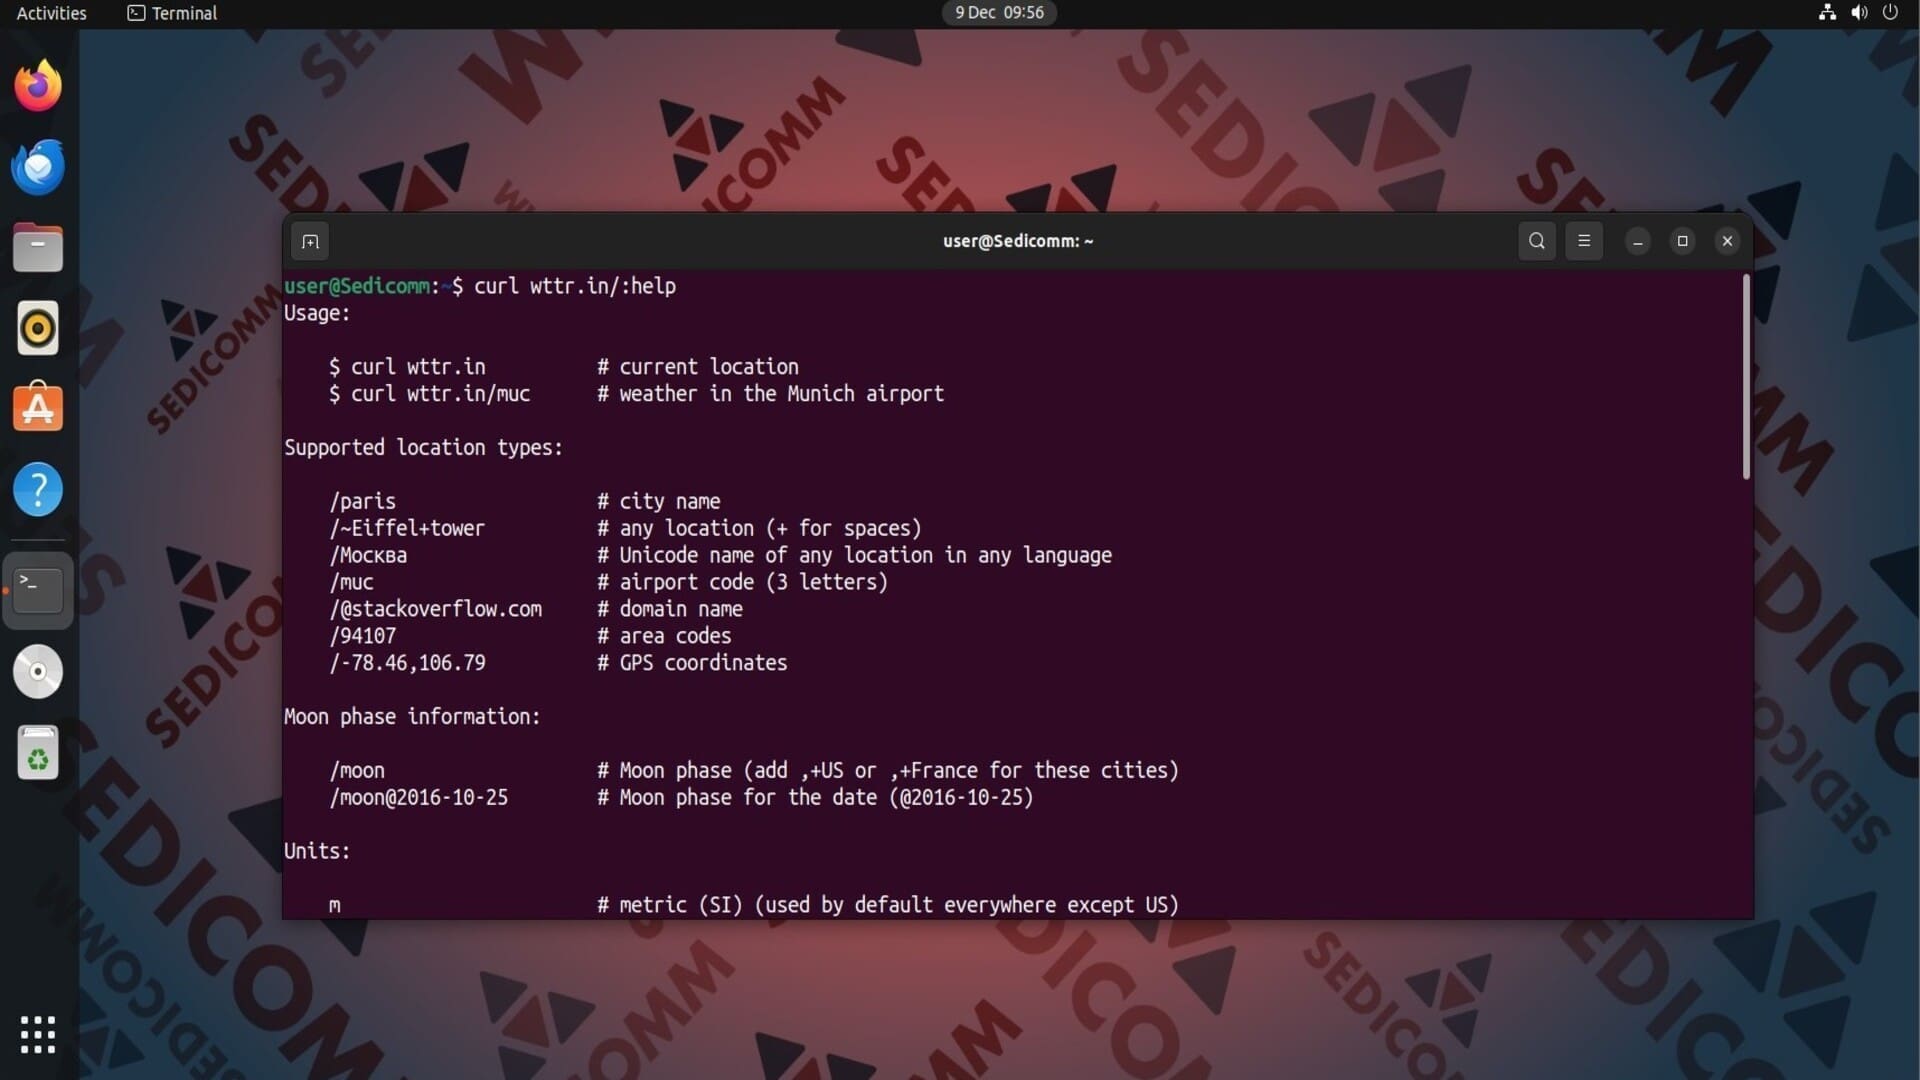The image size is (1920, 1080).
Task: Click the '# metric (SI)' comment line
Action: pyautogui.click(x=888, y=905)
